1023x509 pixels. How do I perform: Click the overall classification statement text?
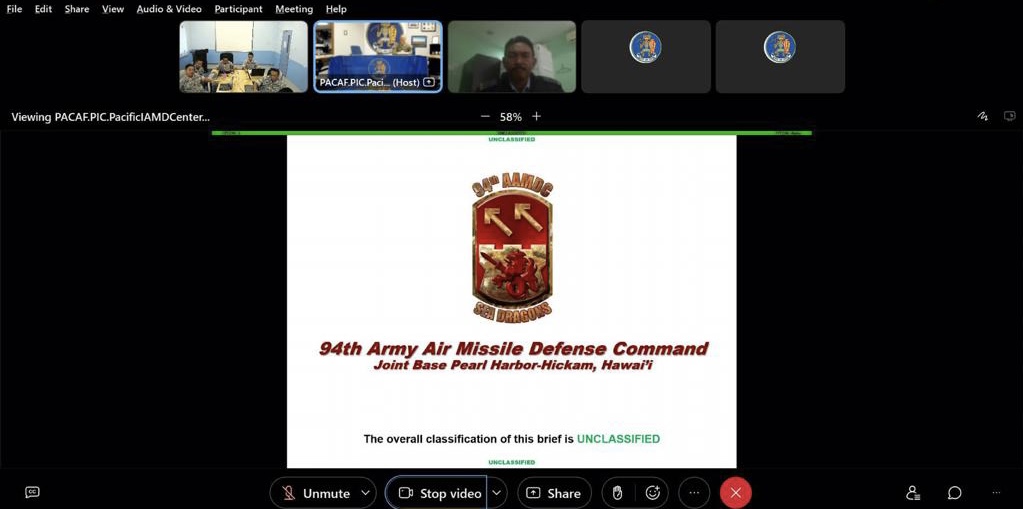(x=512, y=439)
